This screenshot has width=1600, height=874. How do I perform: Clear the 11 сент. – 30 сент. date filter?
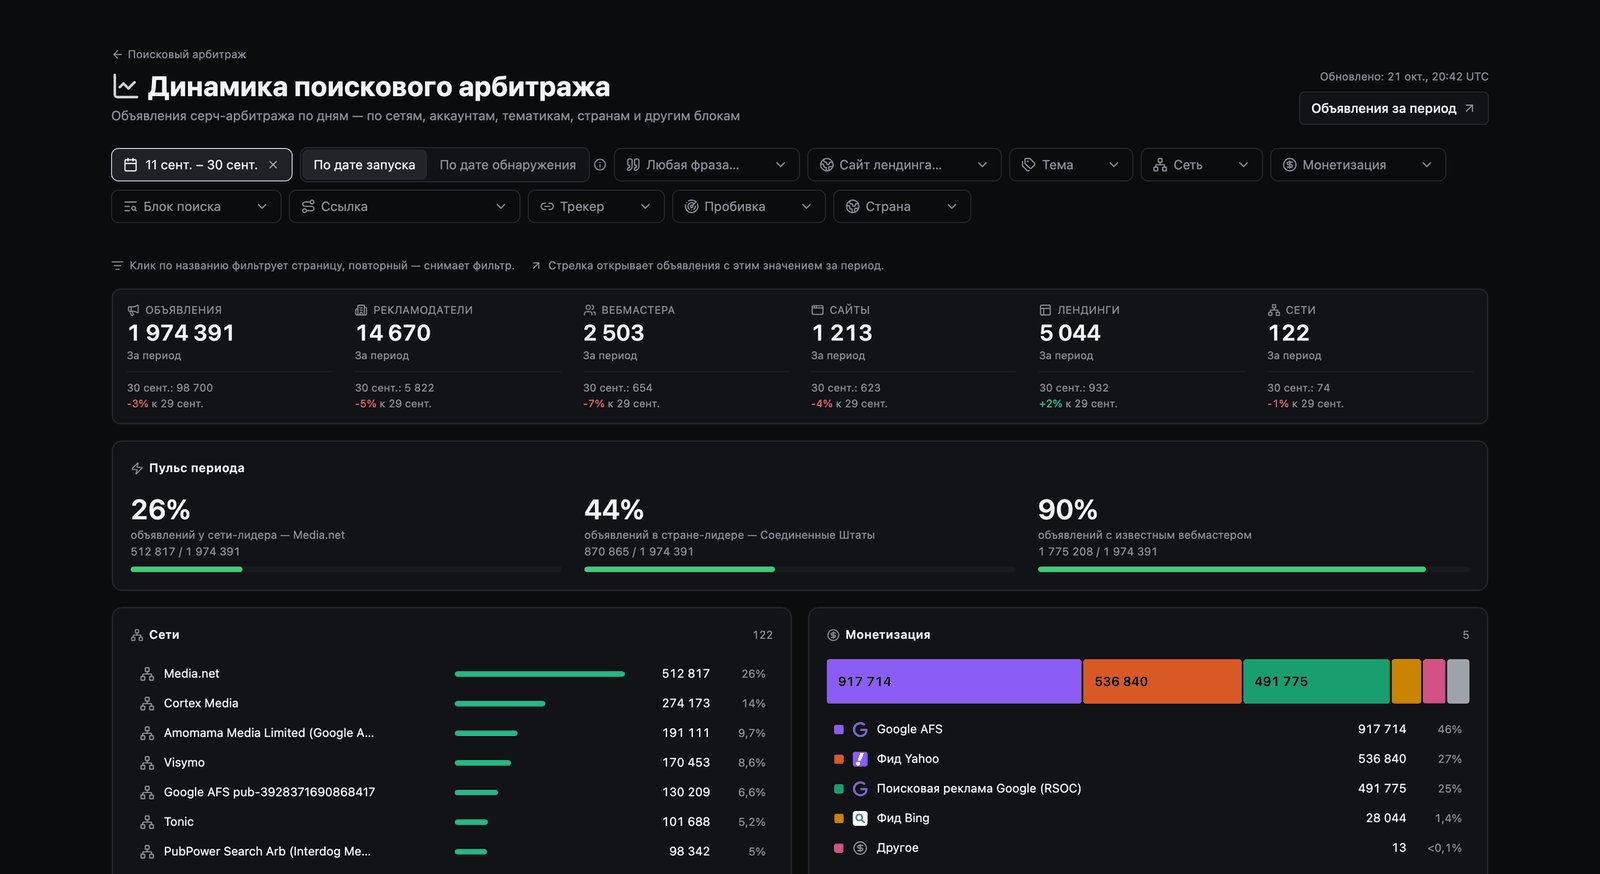273,165
